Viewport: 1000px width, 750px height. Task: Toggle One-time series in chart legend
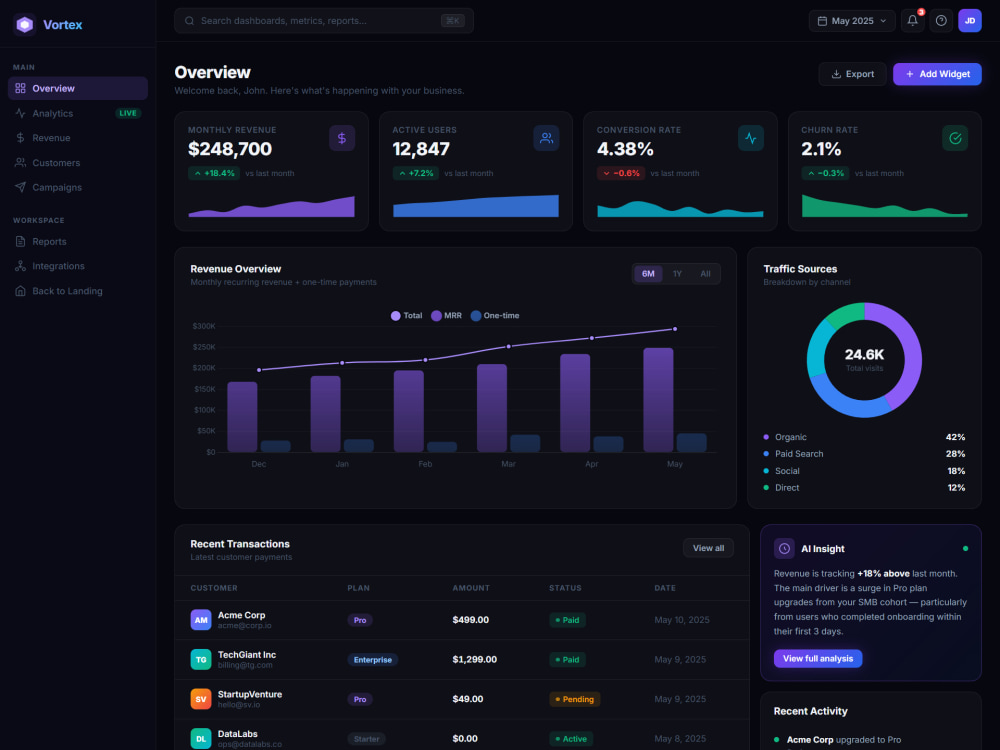tap(495, 316)
